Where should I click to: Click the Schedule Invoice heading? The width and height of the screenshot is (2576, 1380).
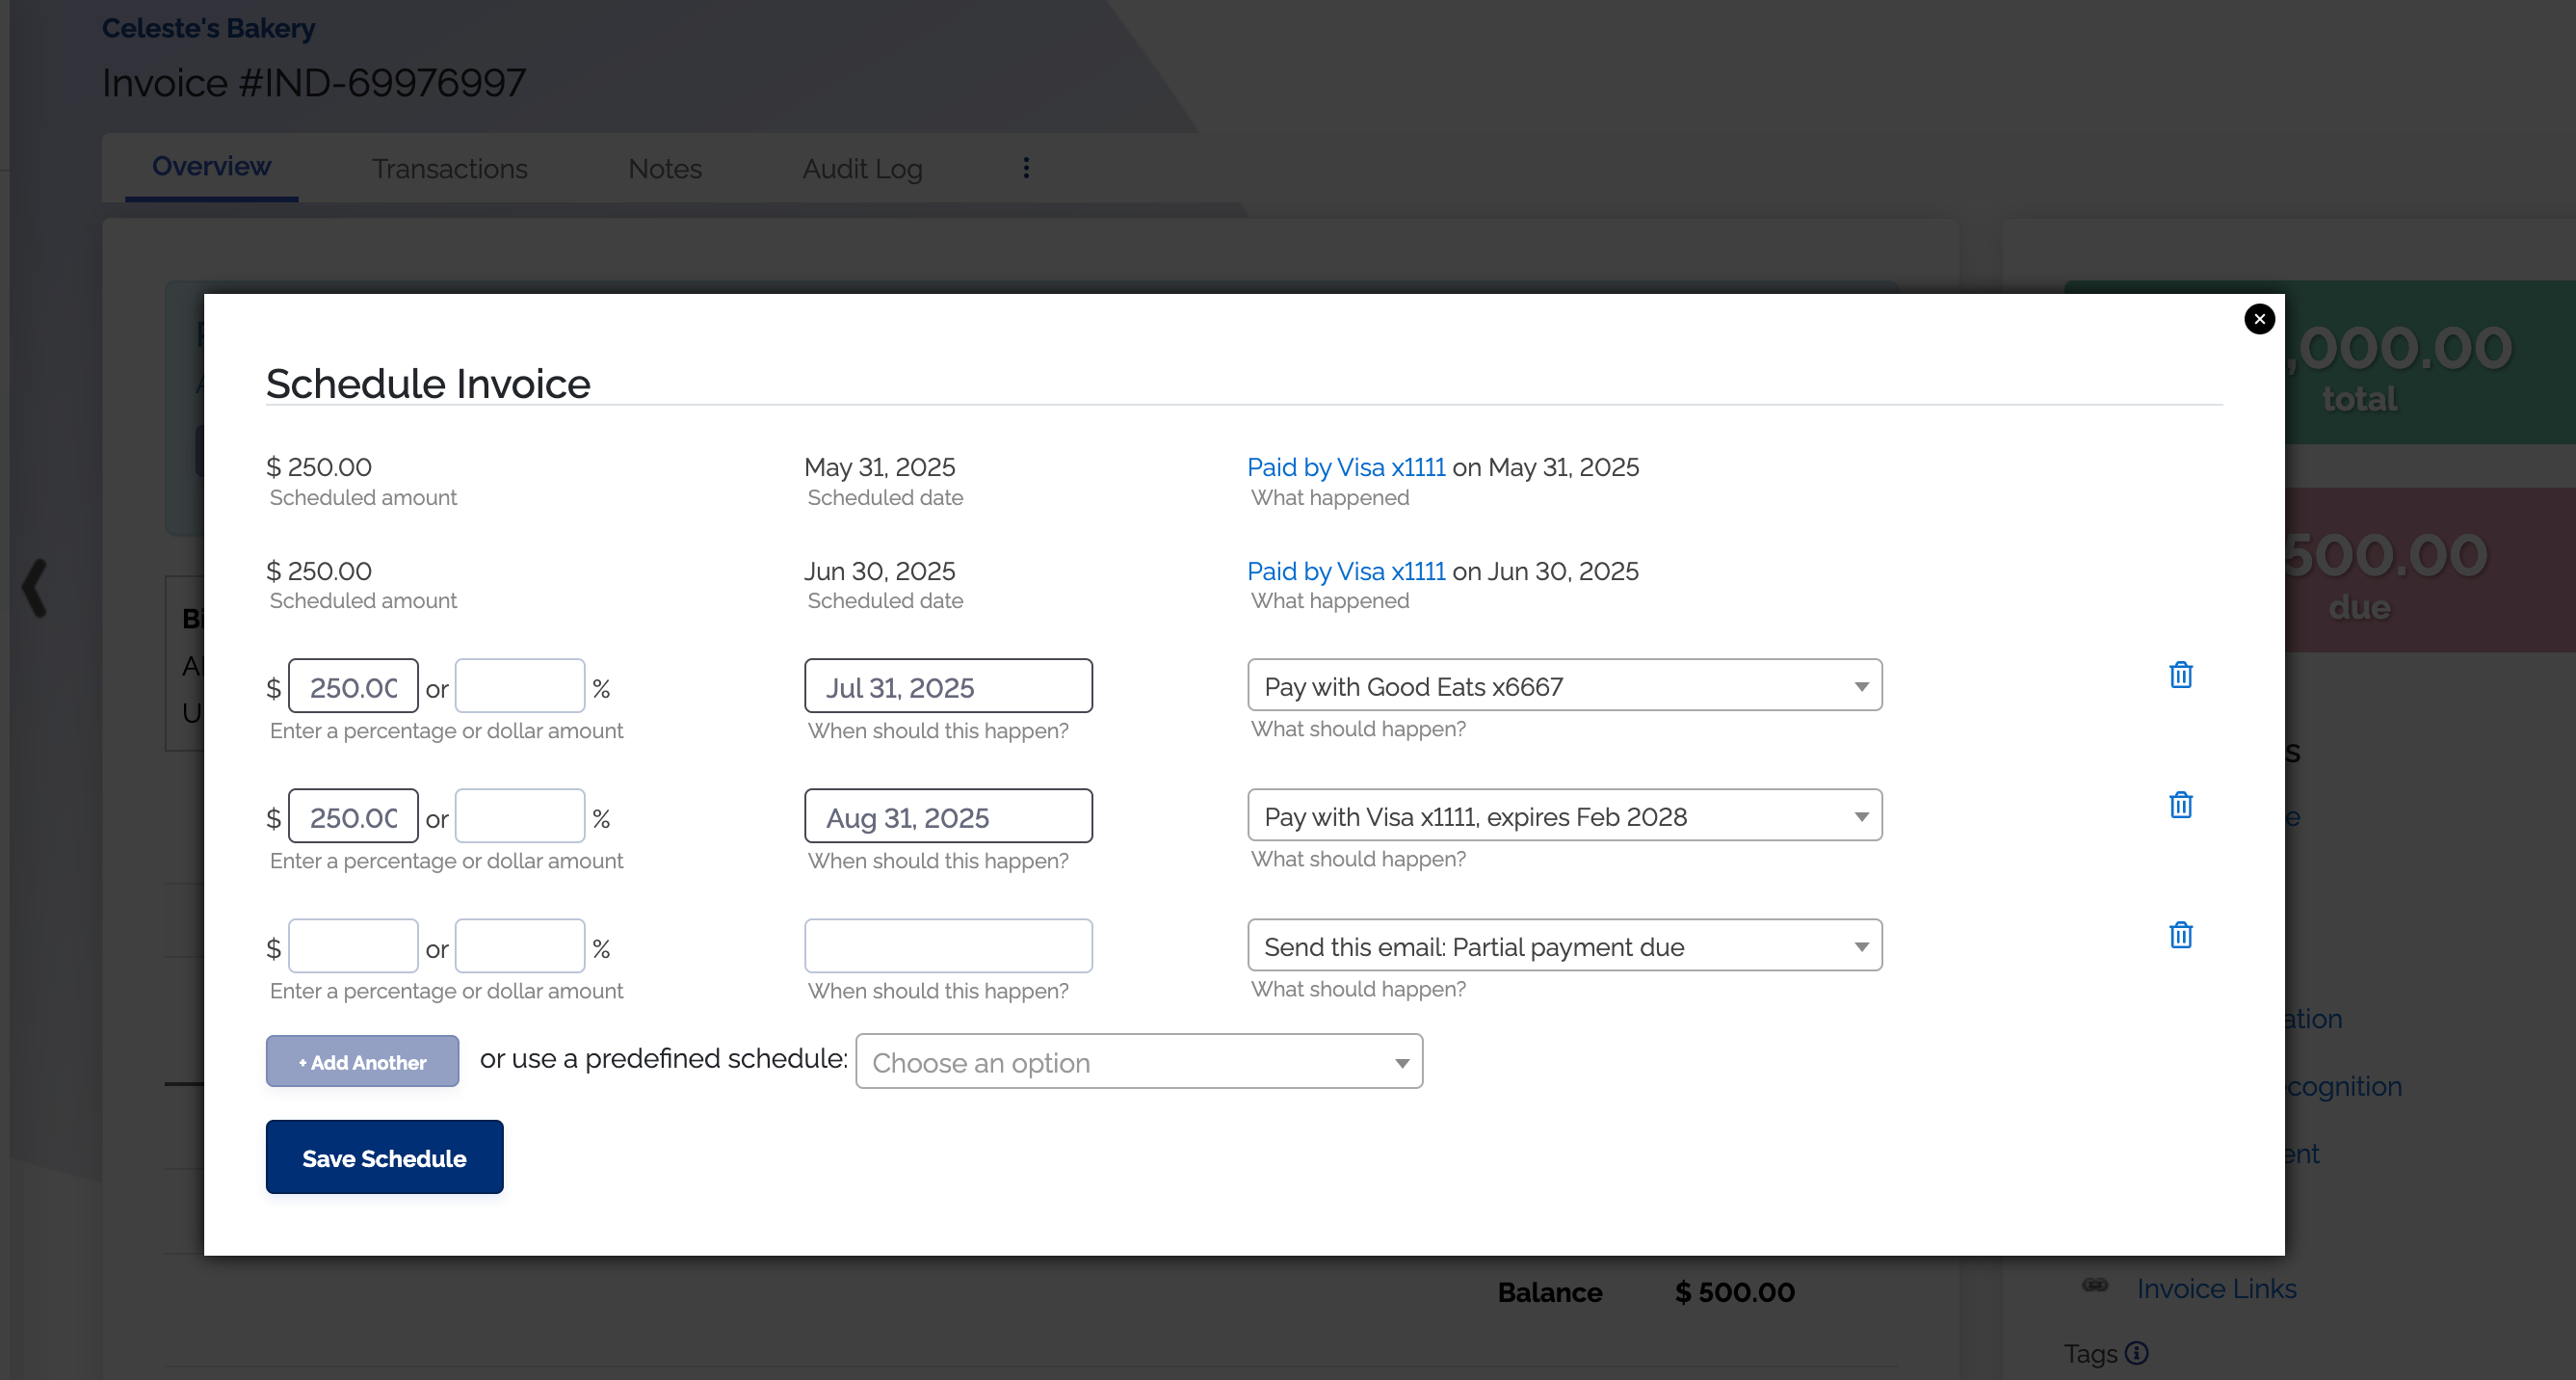coord(428,384)
